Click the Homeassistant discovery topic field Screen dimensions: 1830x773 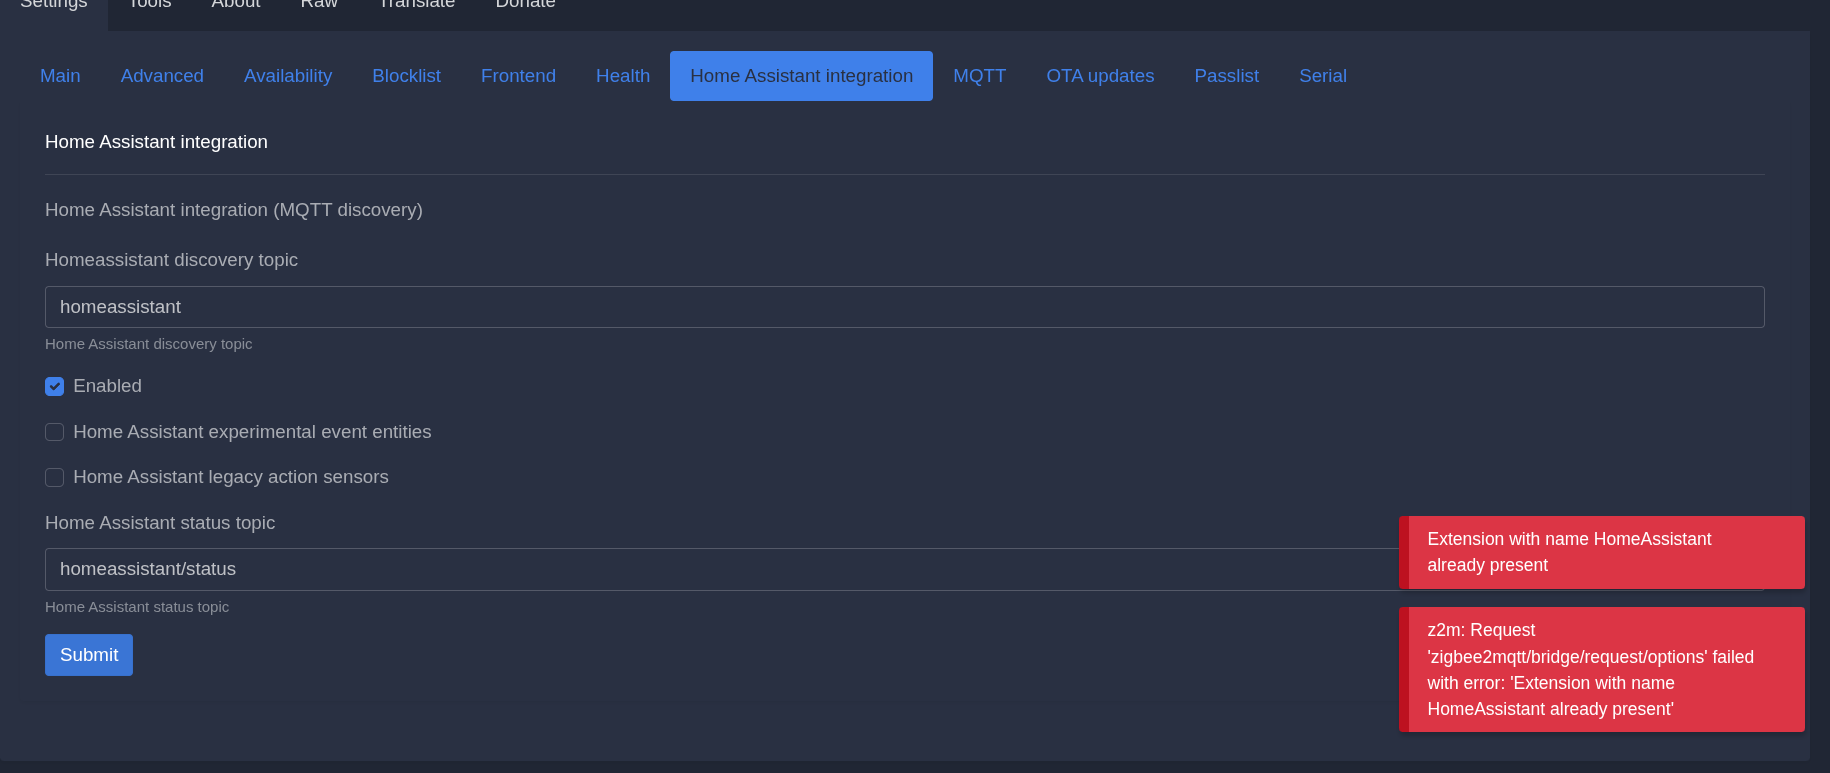click(x=904, y=307)
